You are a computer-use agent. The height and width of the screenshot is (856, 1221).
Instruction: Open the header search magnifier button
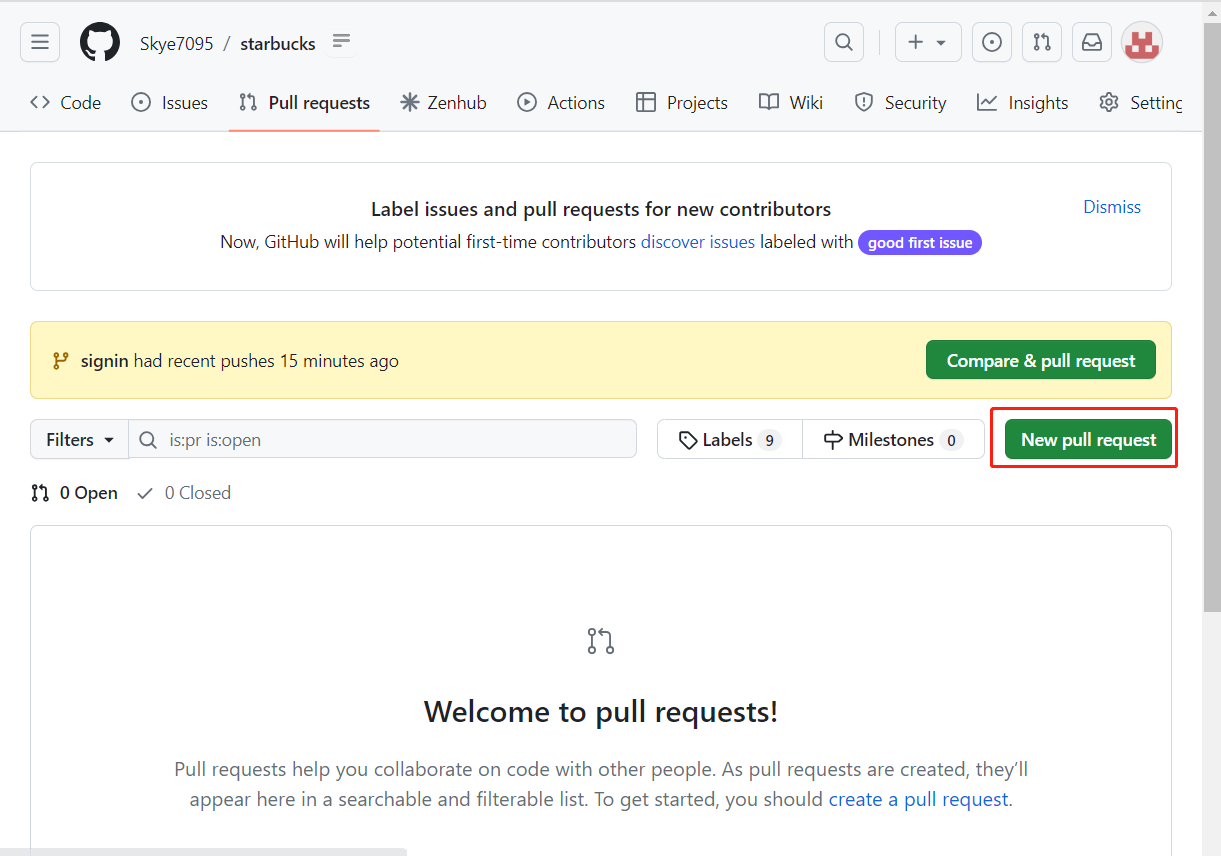click(x=844, y=42)
